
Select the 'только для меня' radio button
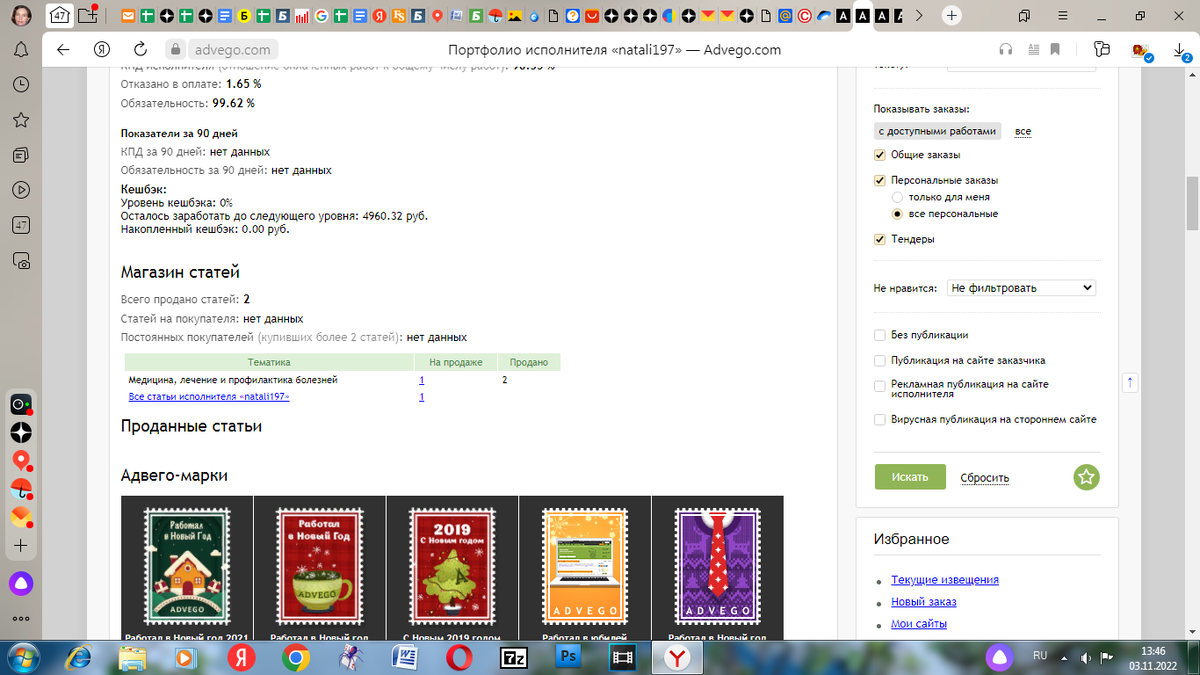(898, 197)
